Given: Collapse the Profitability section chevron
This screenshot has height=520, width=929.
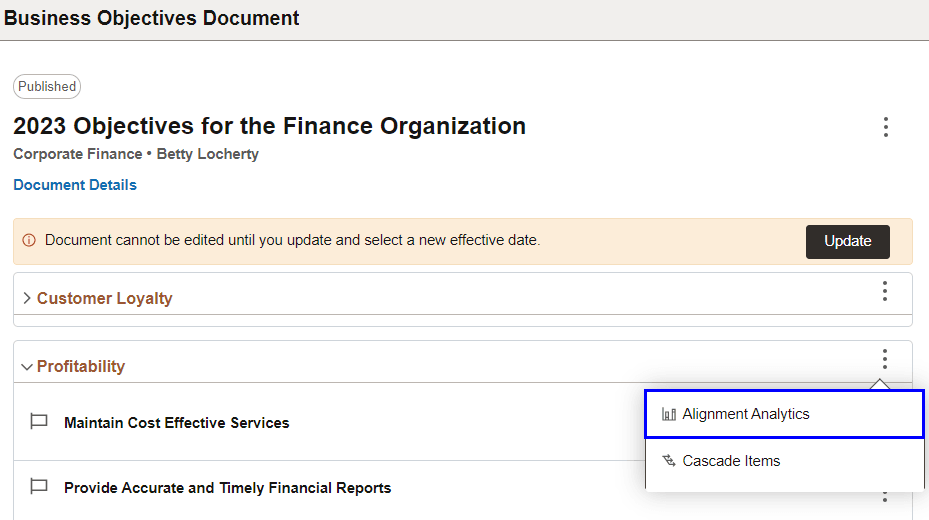Looking at the screenshot, I should click(26, 367).
